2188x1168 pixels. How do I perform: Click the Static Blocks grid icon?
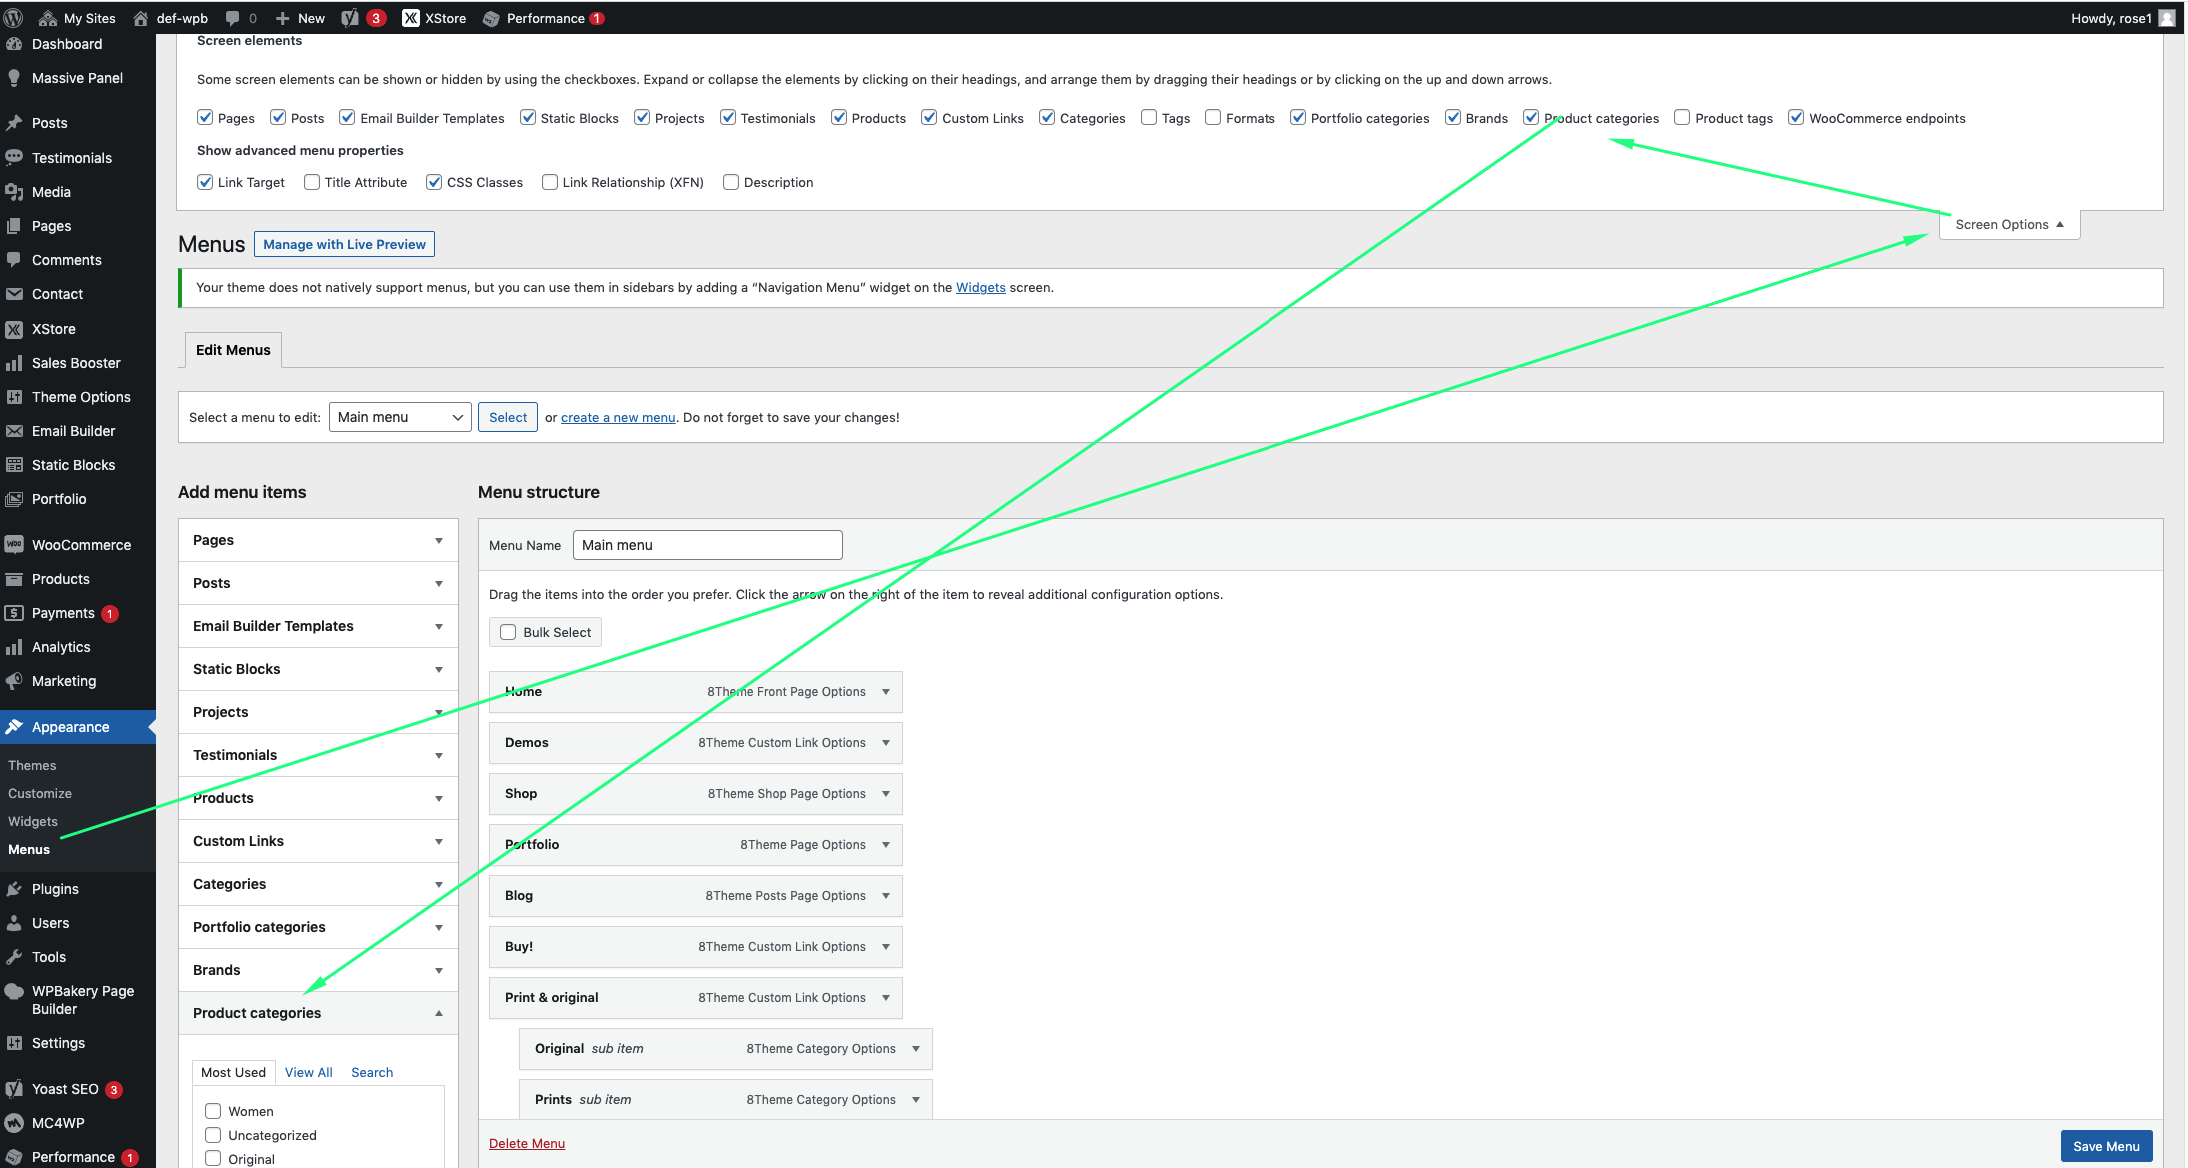click(x=14, y=465)
